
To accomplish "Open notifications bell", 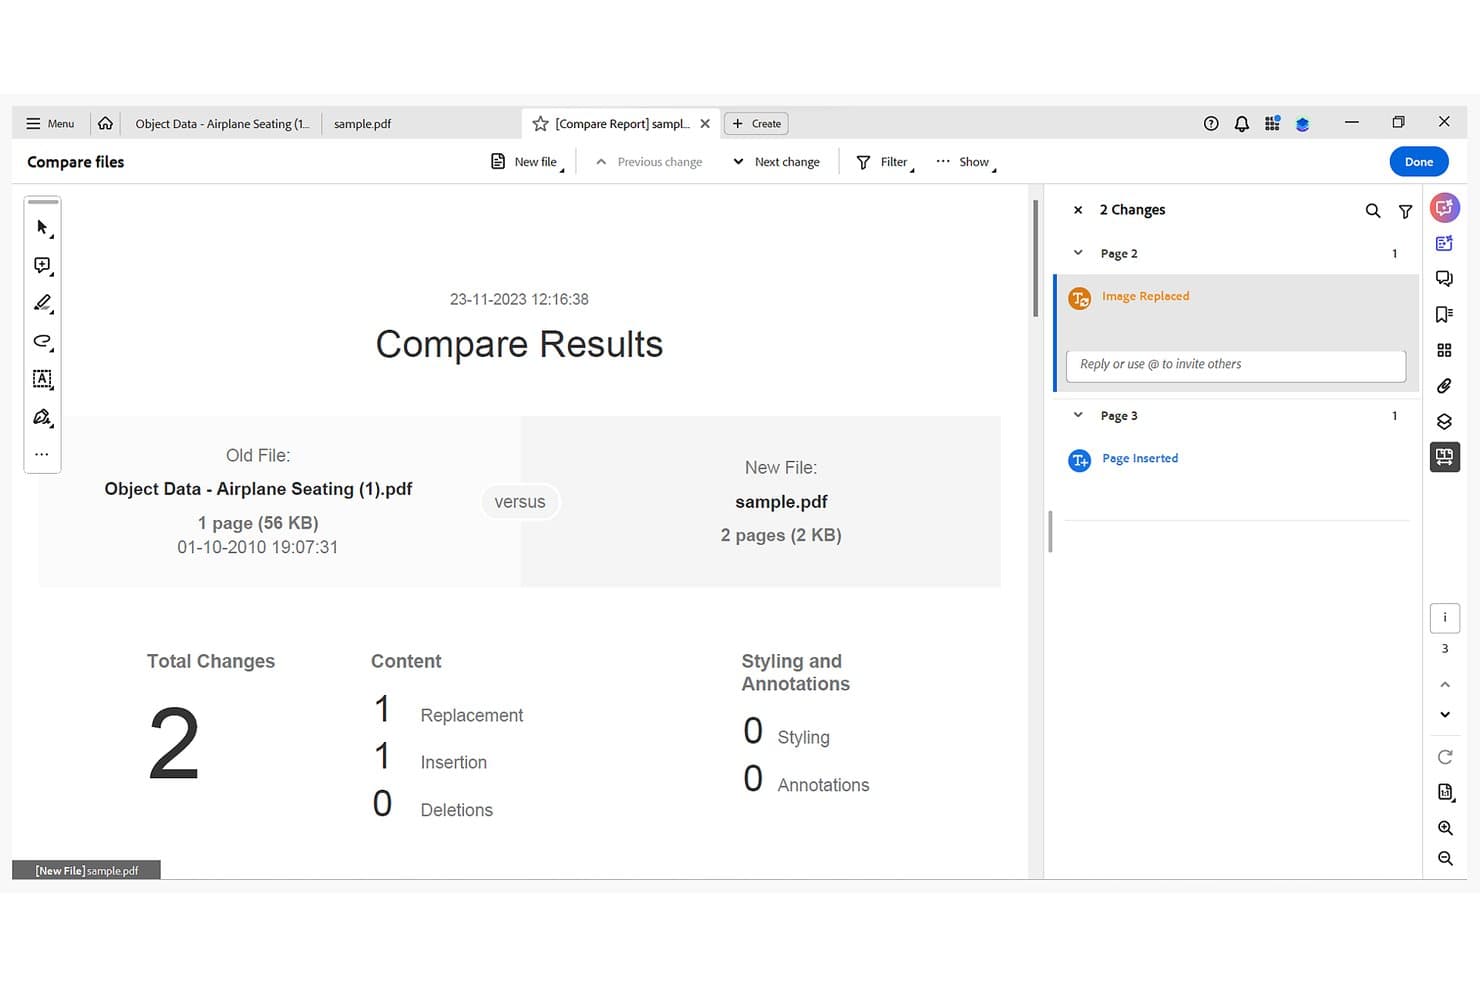I will pos(1241,124).
